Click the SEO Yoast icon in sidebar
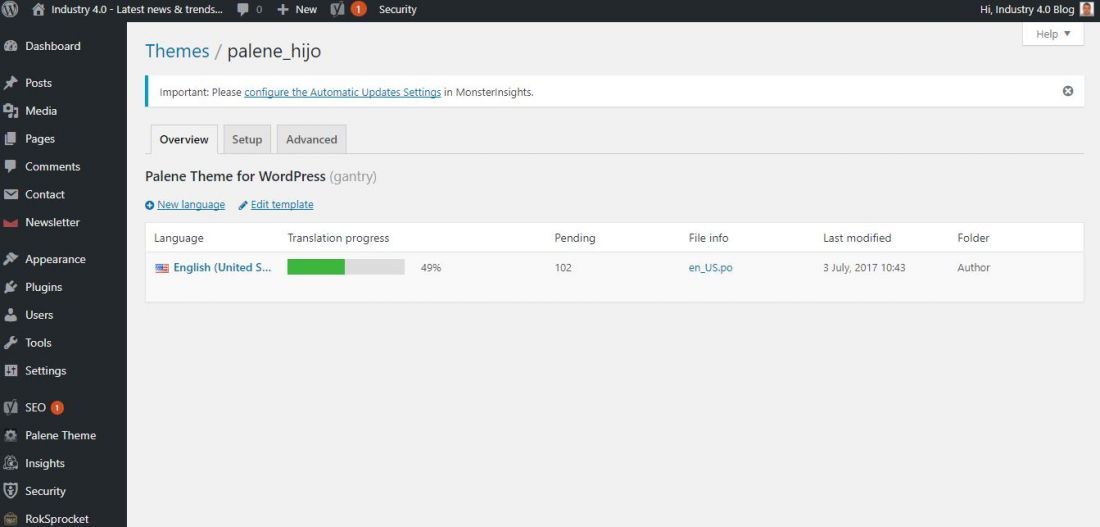 [11, 407]
